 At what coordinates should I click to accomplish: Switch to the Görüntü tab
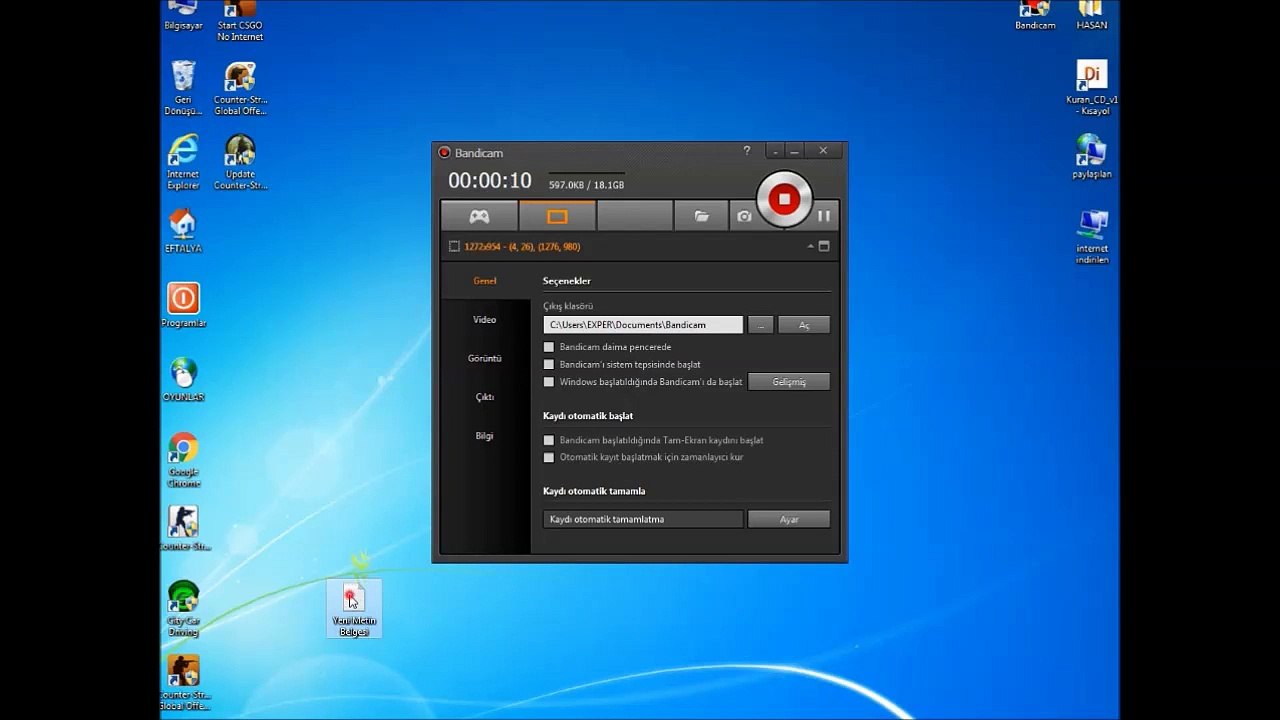click(x=485, y=358)
